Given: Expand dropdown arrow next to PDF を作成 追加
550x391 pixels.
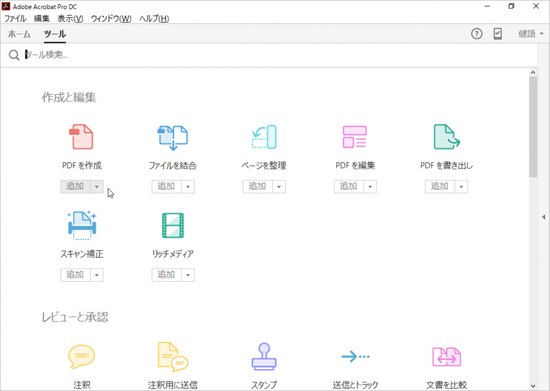Looking at the screenshot, I should (x=97, y=187).
